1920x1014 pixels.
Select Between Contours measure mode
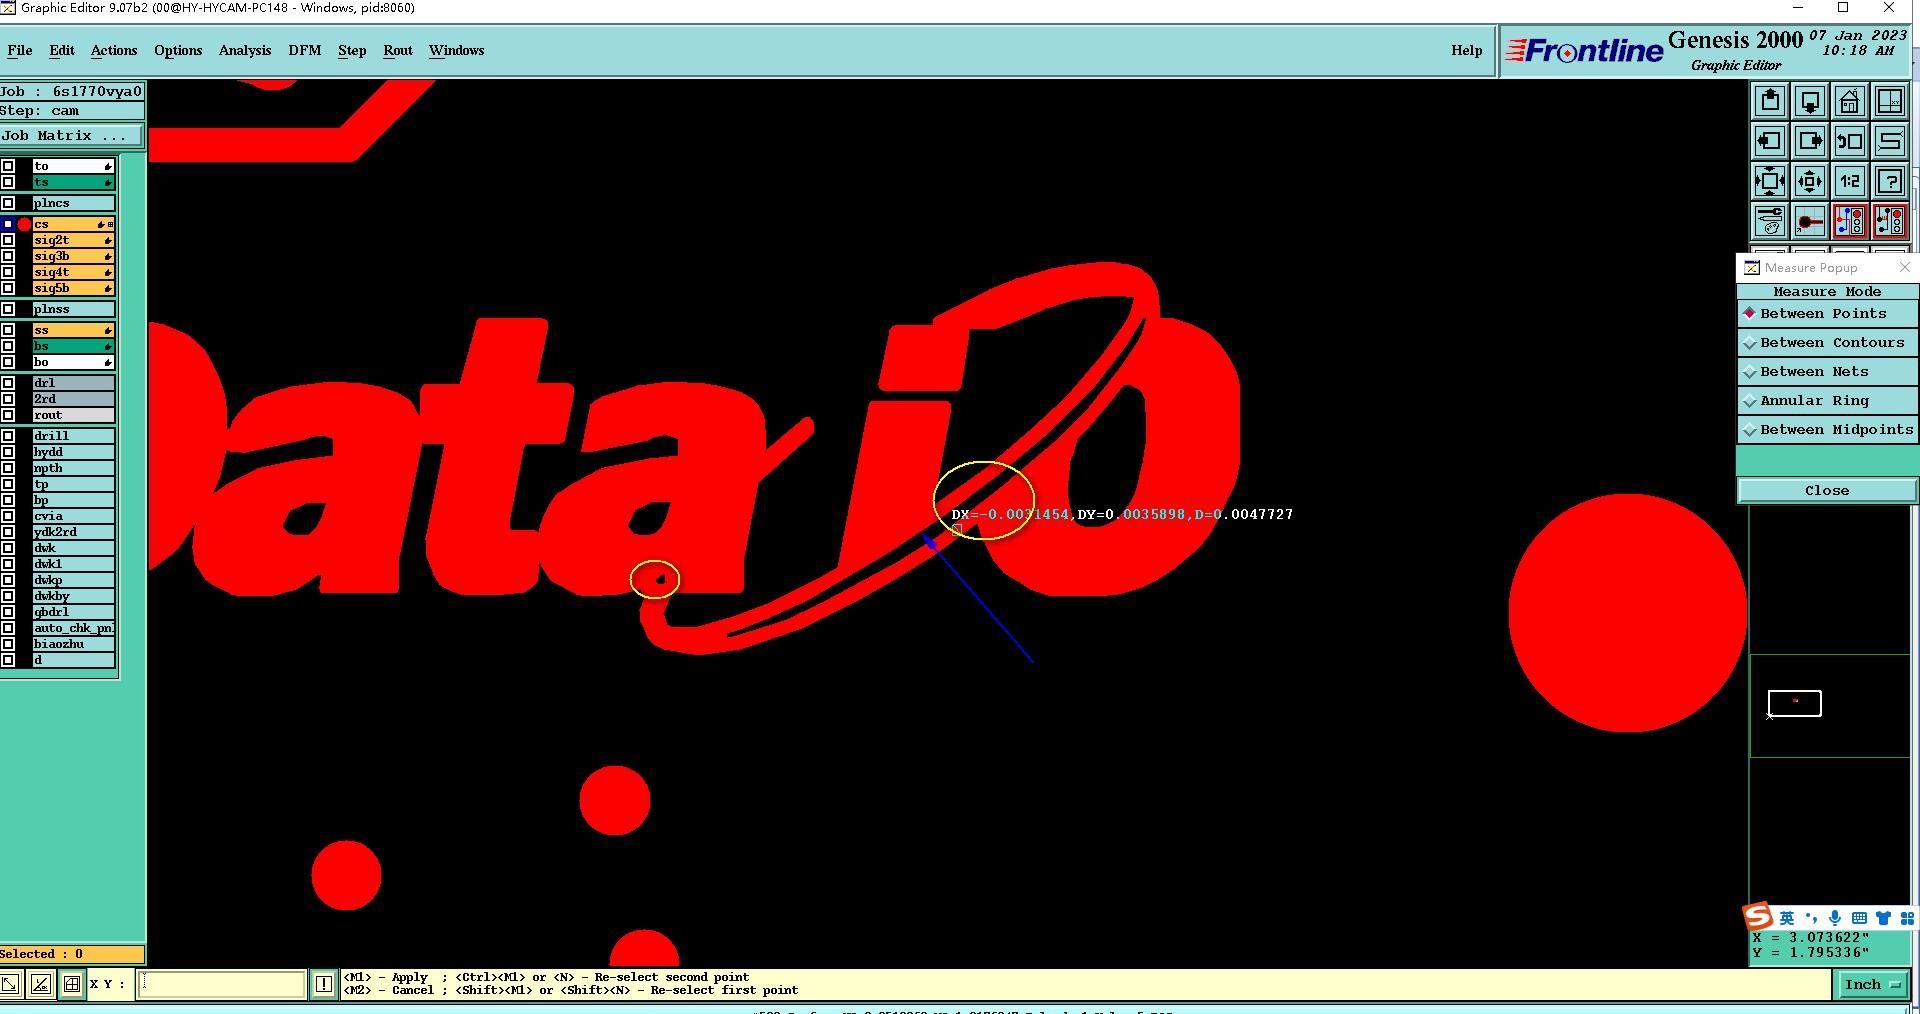coord(1827,342)
